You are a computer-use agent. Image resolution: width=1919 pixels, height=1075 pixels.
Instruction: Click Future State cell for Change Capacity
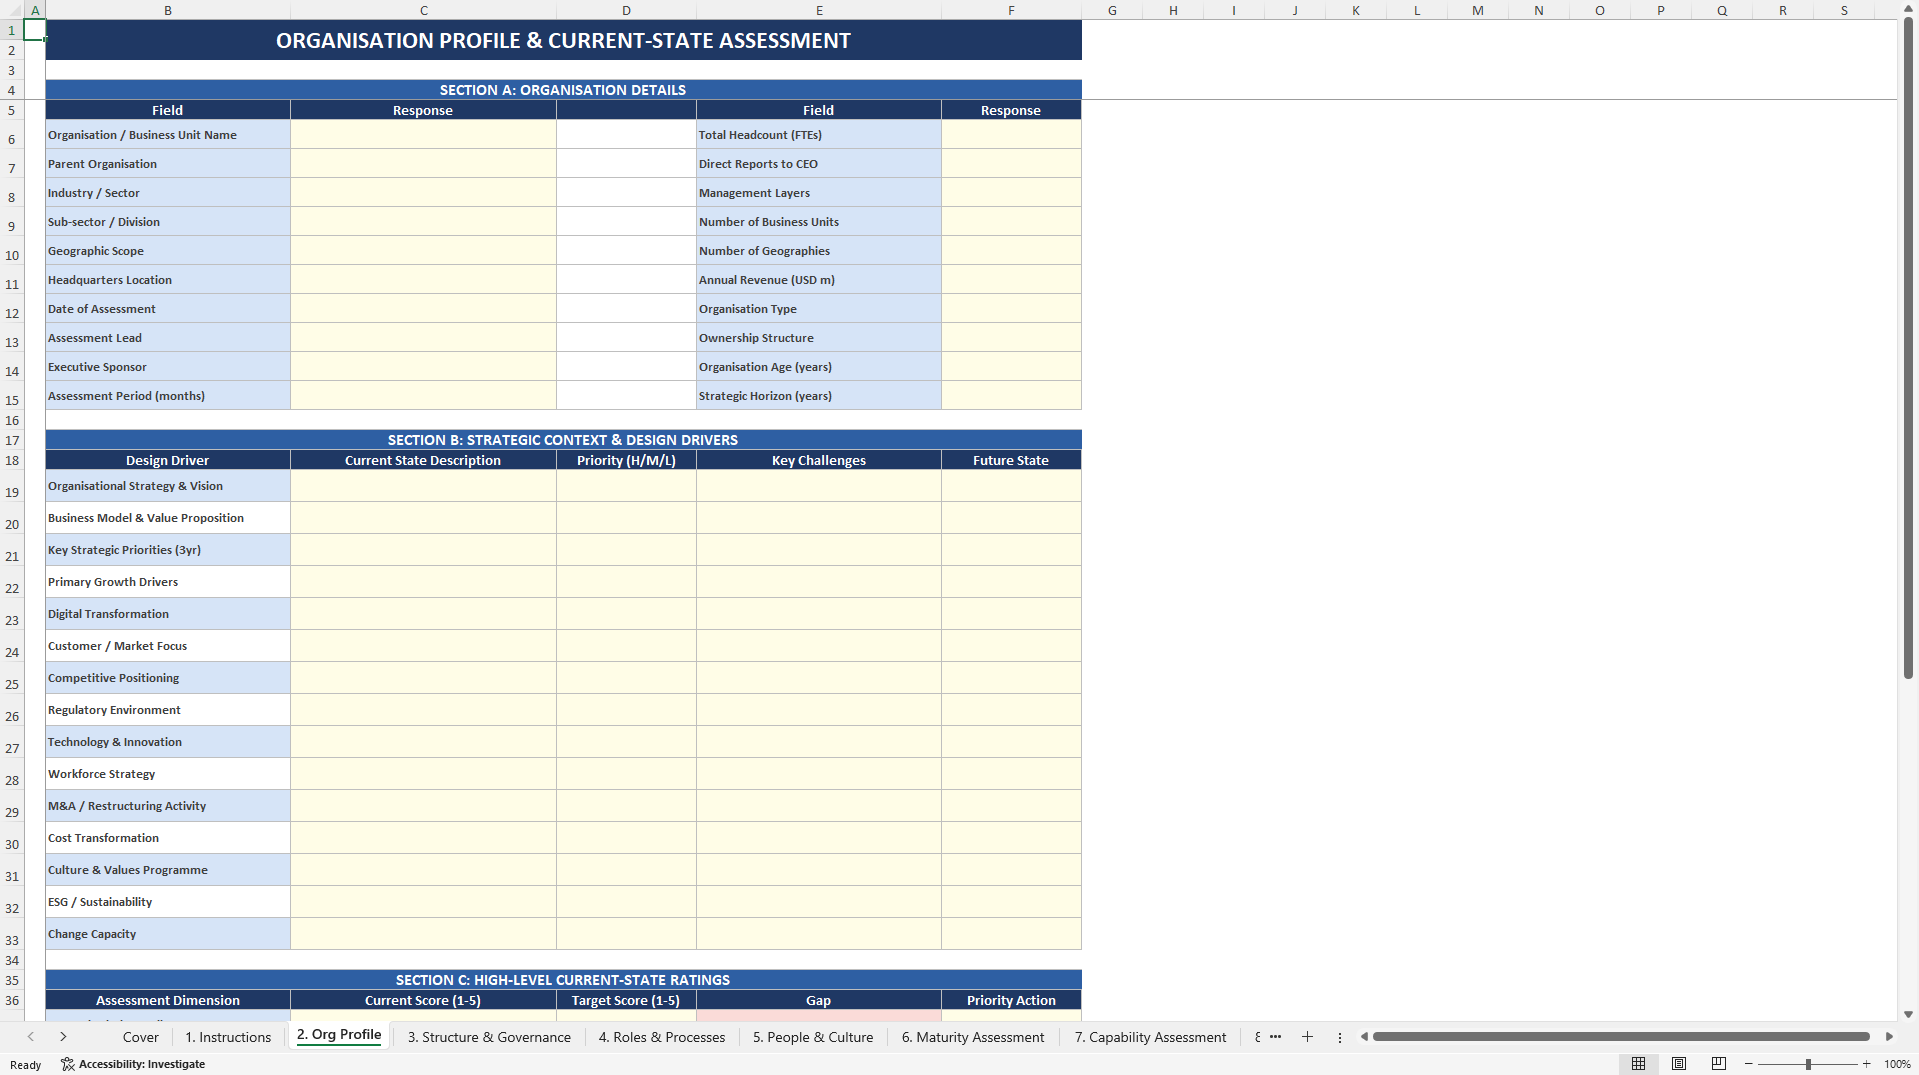point(1011,933)
